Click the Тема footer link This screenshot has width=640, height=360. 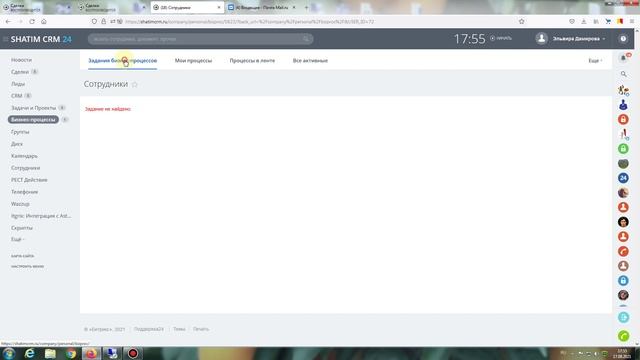point(179,329)
